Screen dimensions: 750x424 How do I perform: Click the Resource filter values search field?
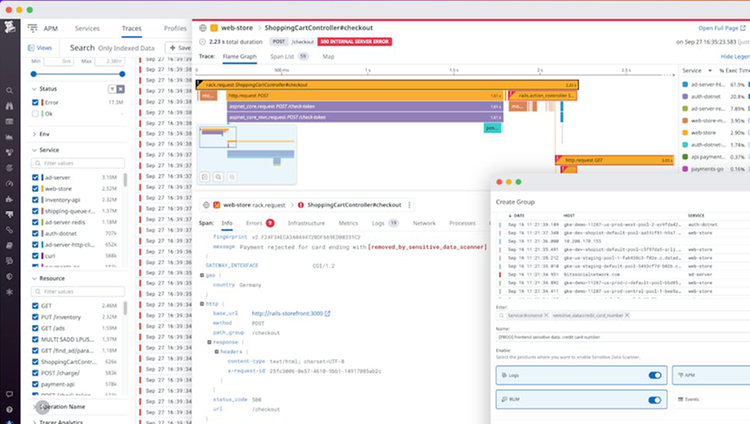78,291
